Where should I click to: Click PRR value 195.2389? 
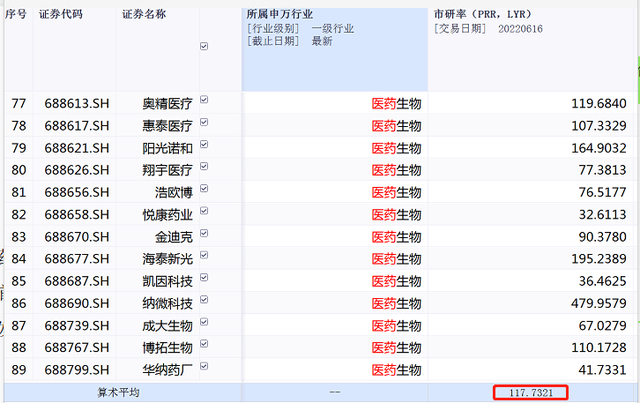point(599,259)
